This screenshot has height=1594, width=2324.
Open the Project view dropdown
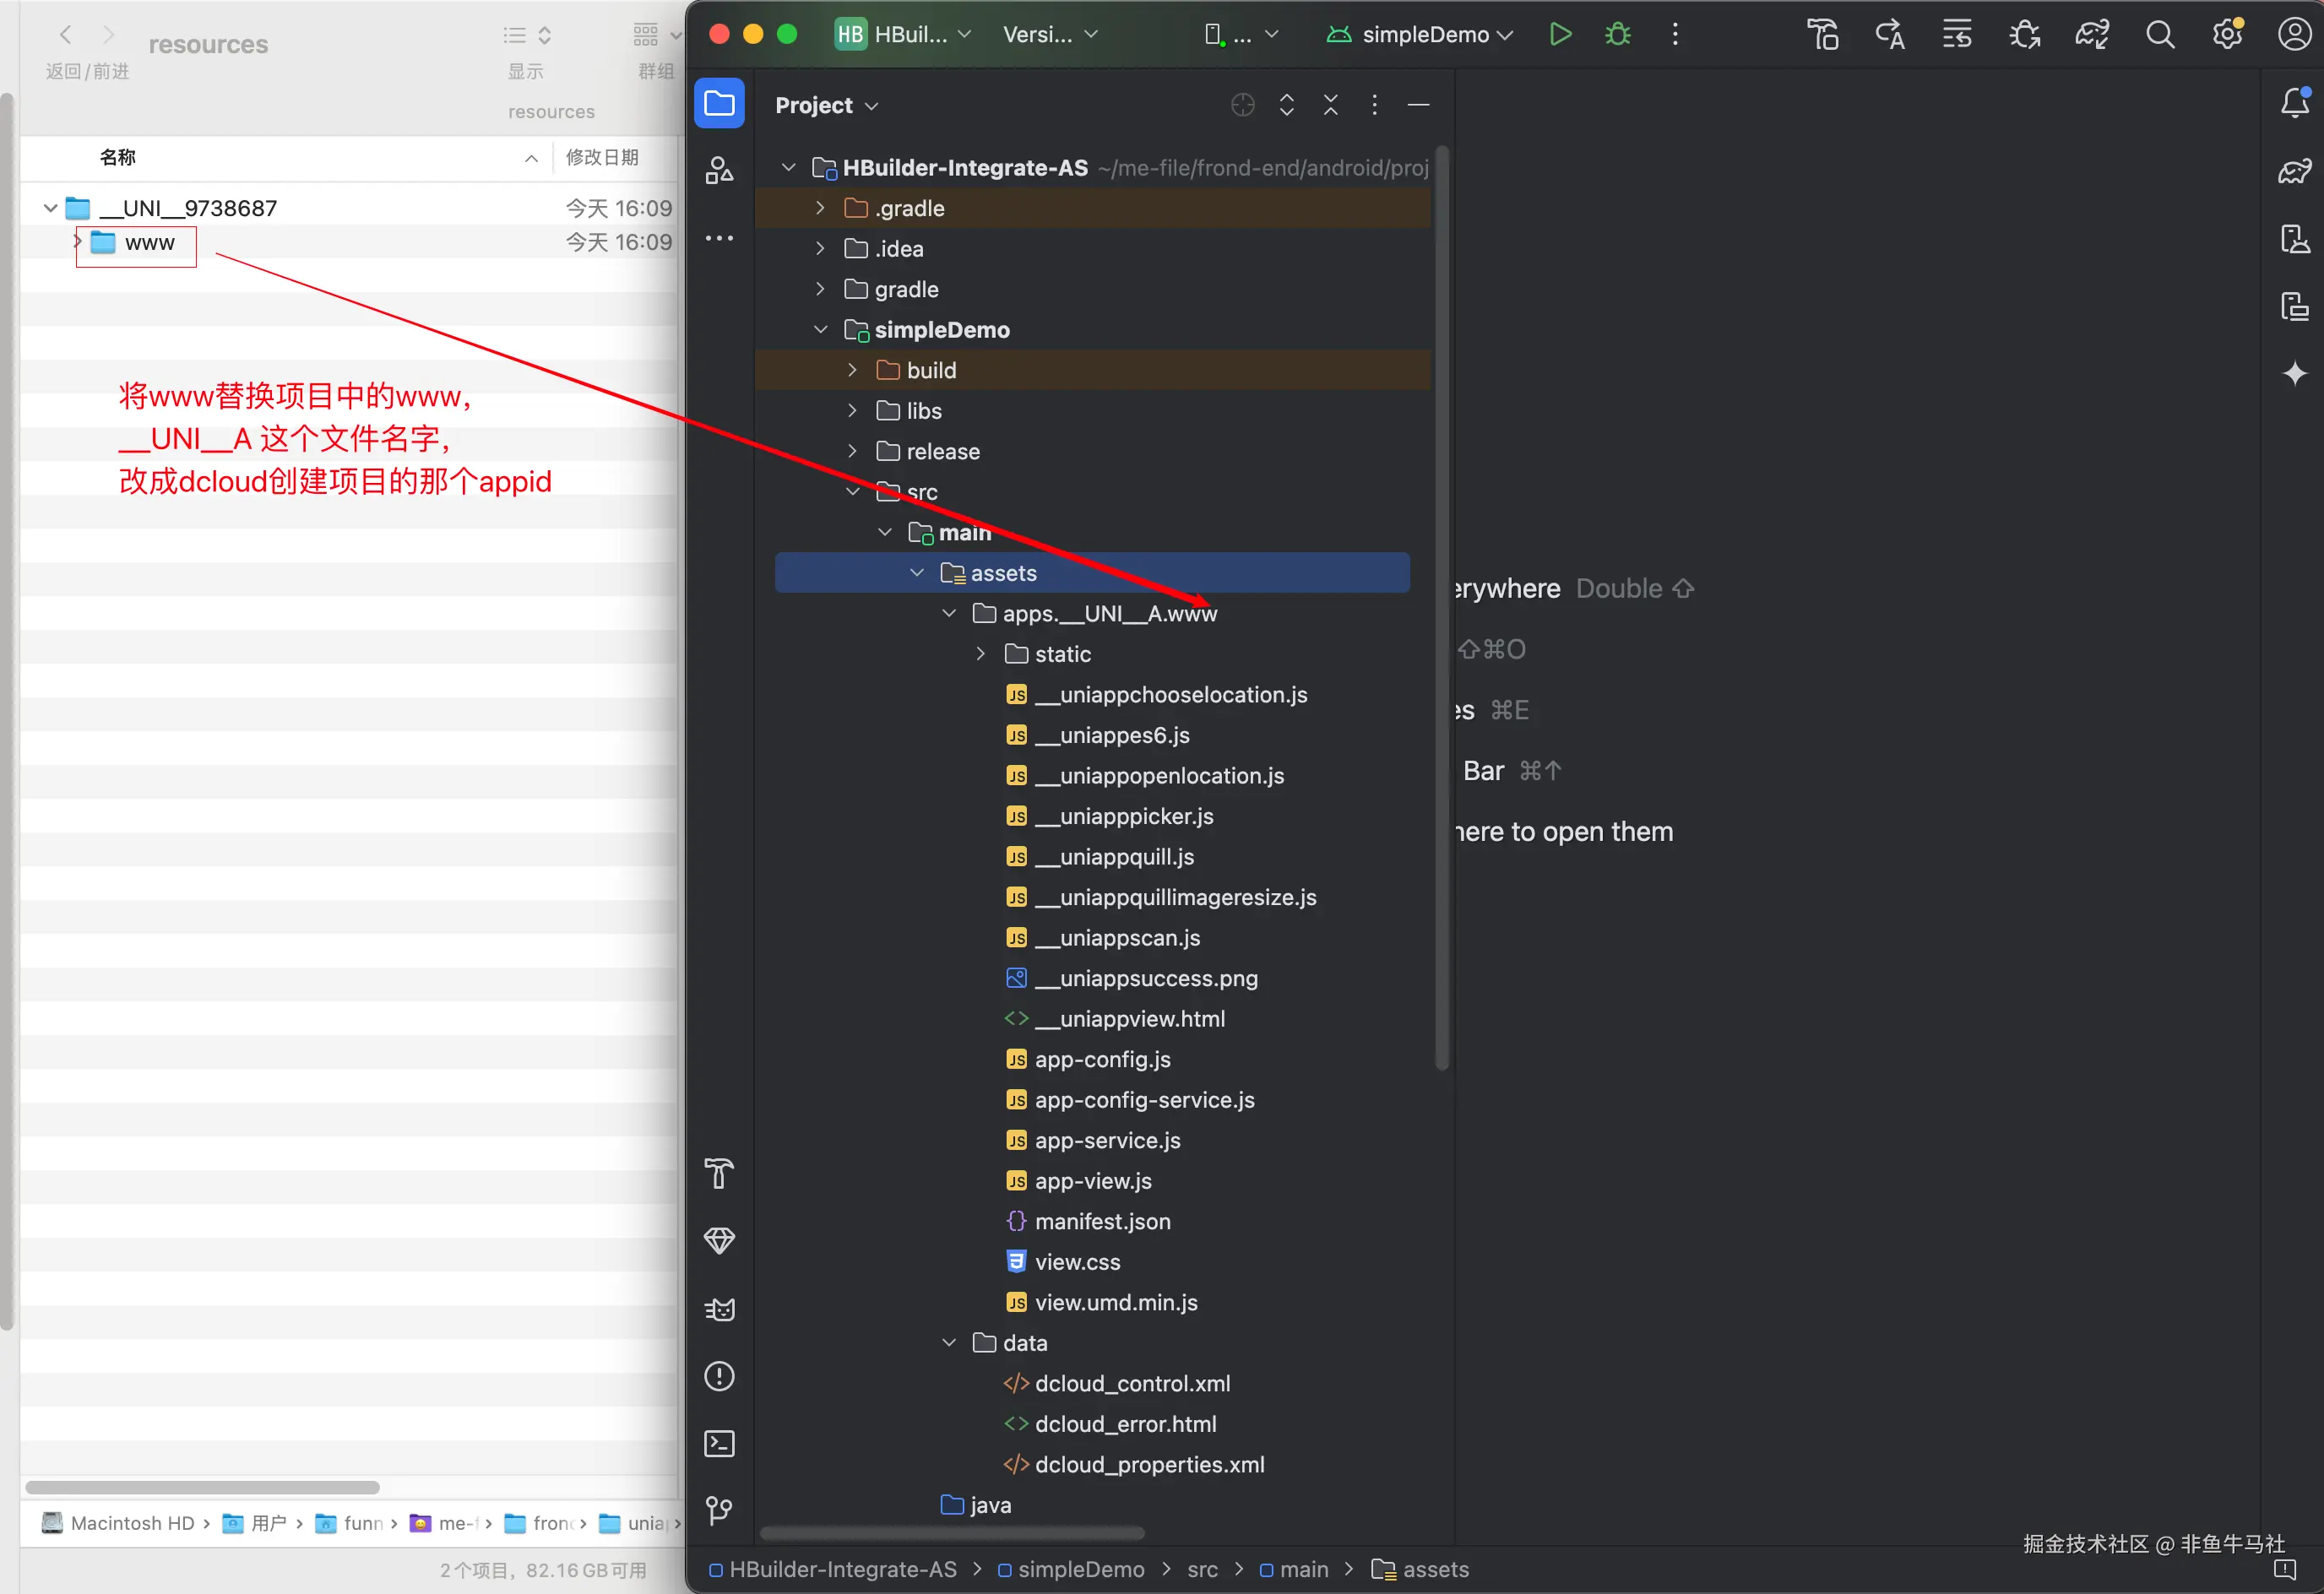click(x=826, y=105)
